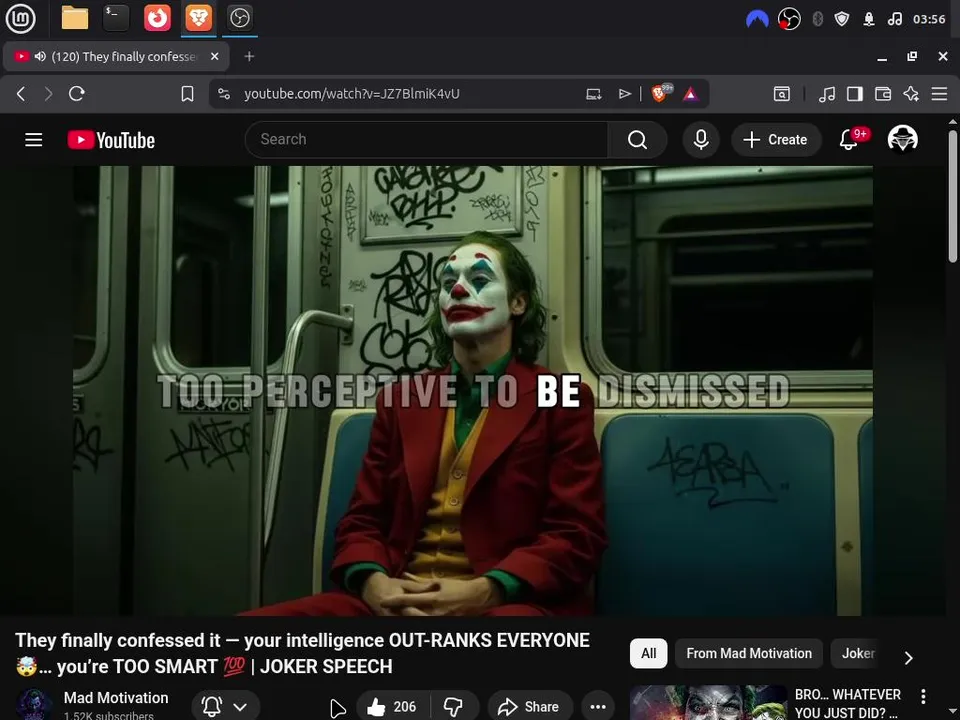Open options menu for 'BRO... WHATEVER' video
The width and height of the screenshot is (960, 720).
[923, 696]
